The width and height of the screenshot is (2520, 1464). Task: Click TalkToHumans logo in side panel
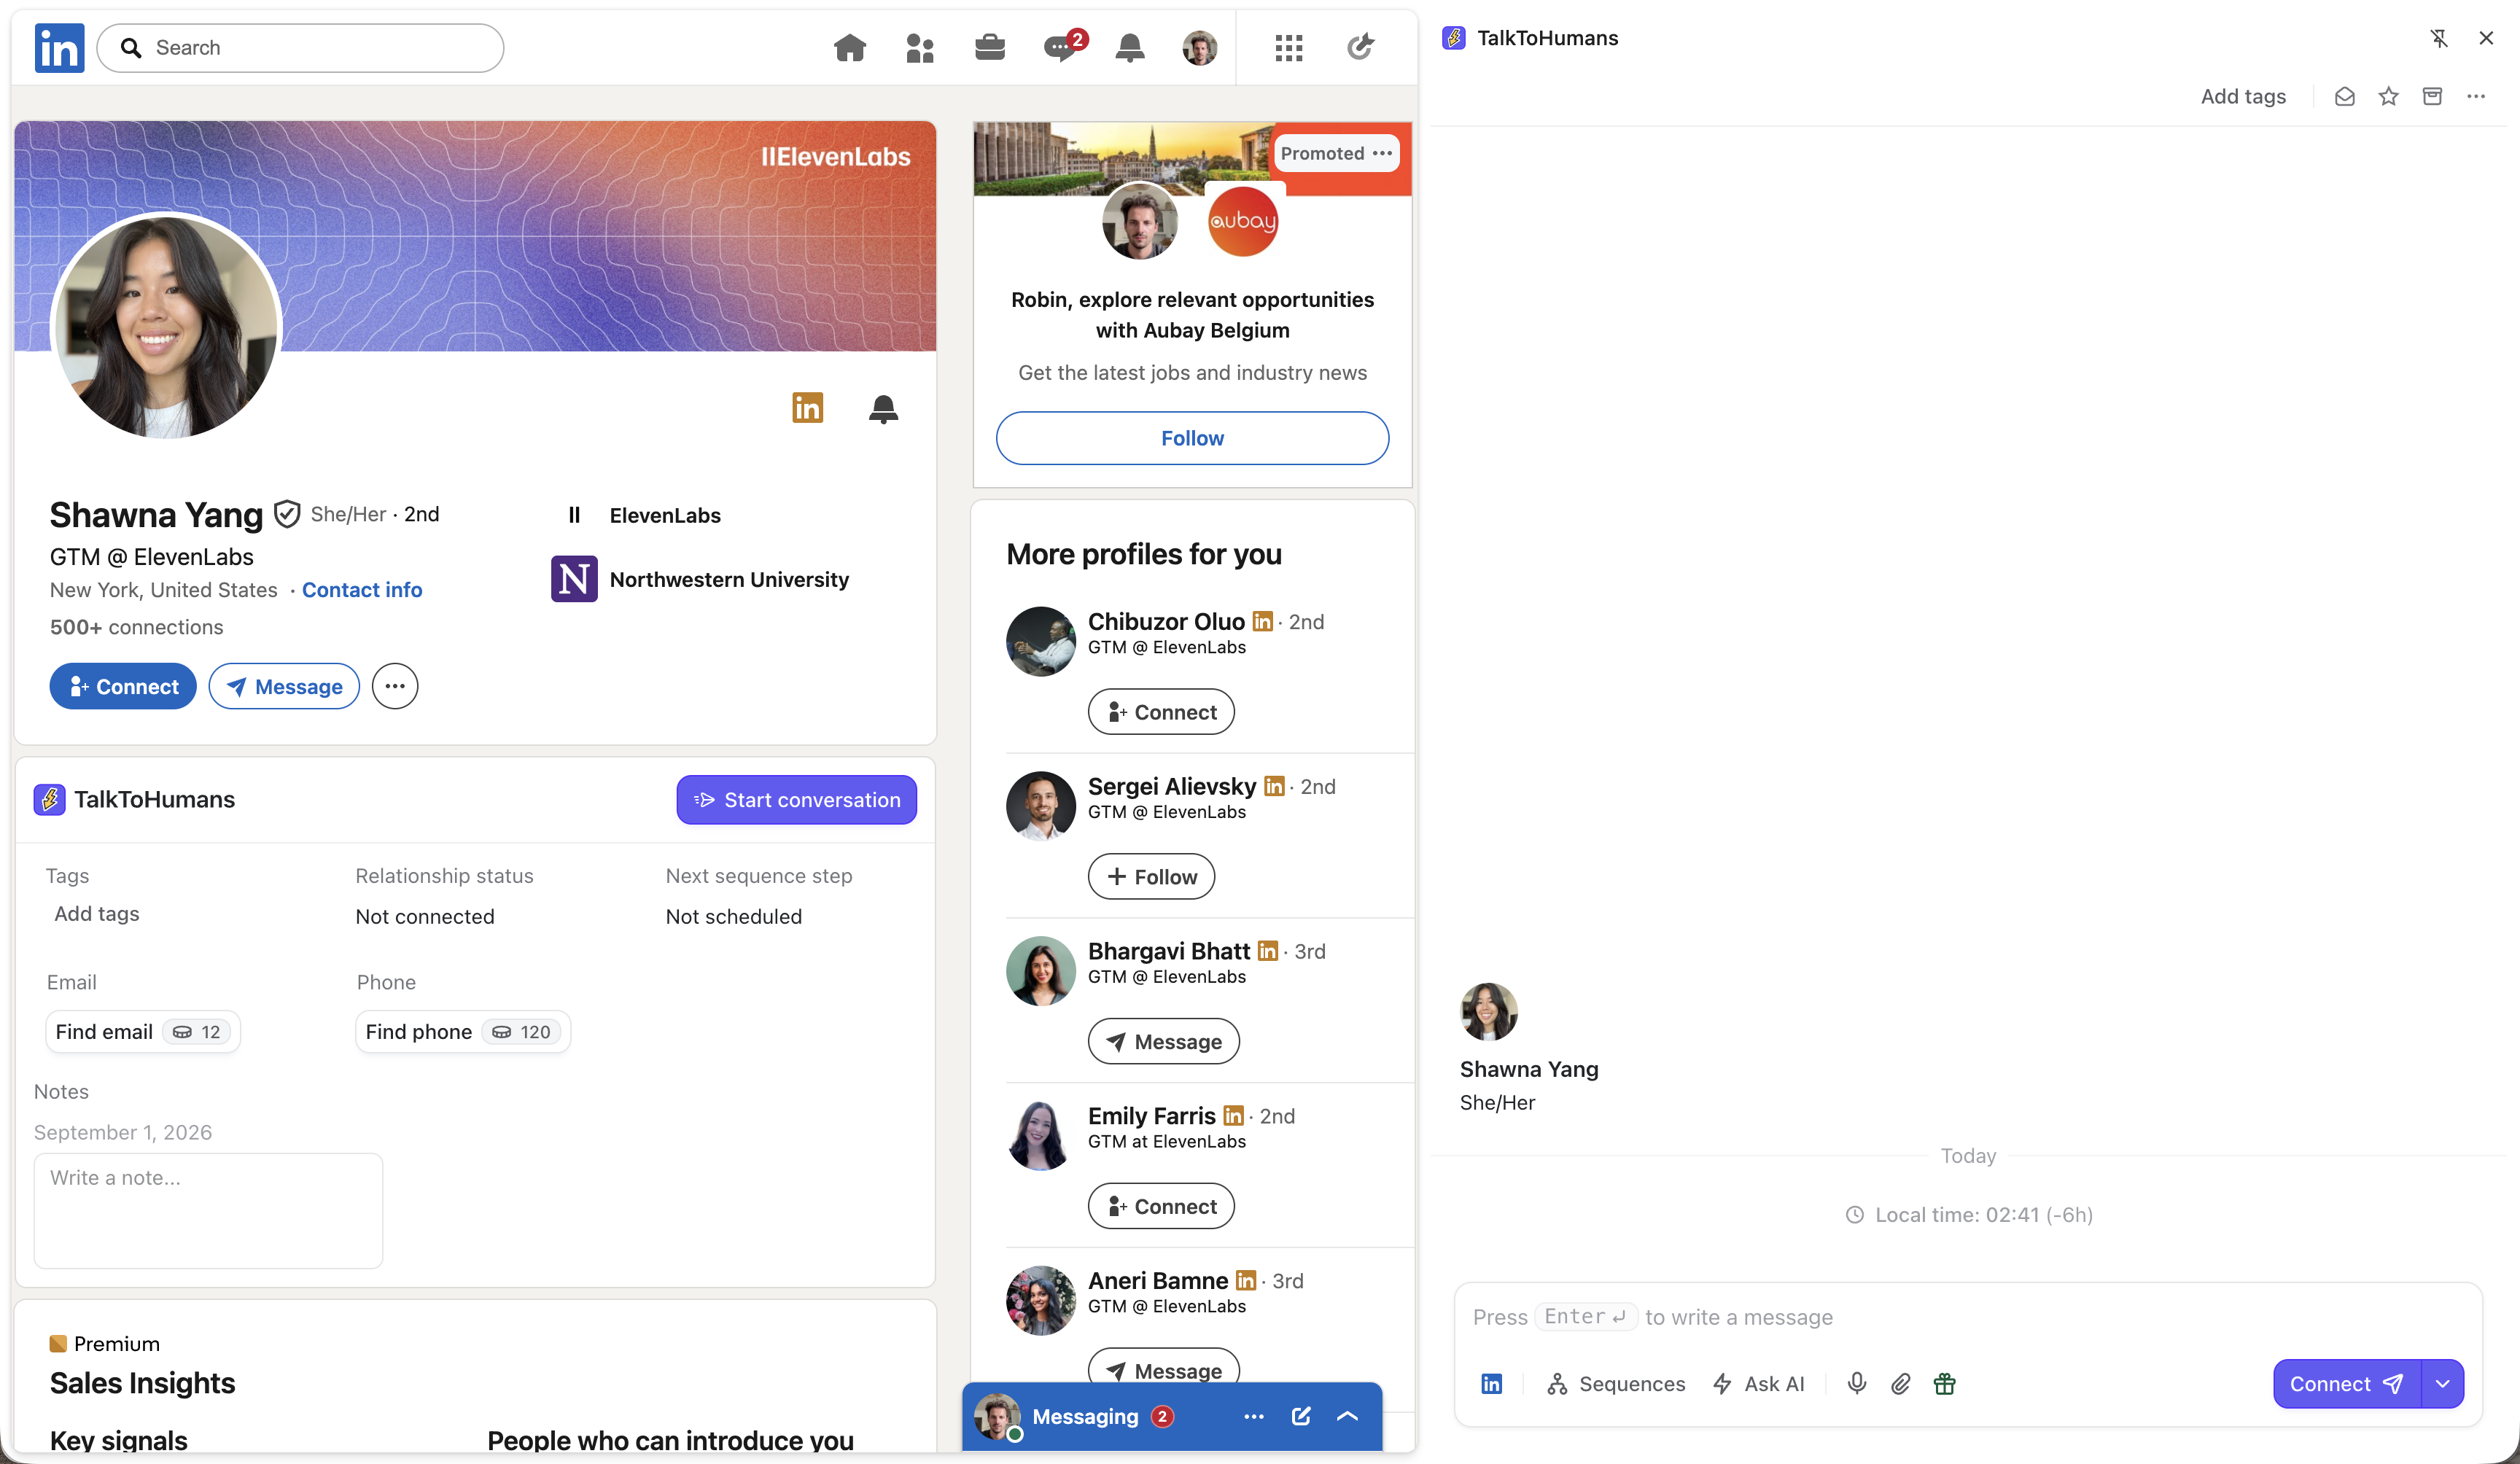(1454, 38)
